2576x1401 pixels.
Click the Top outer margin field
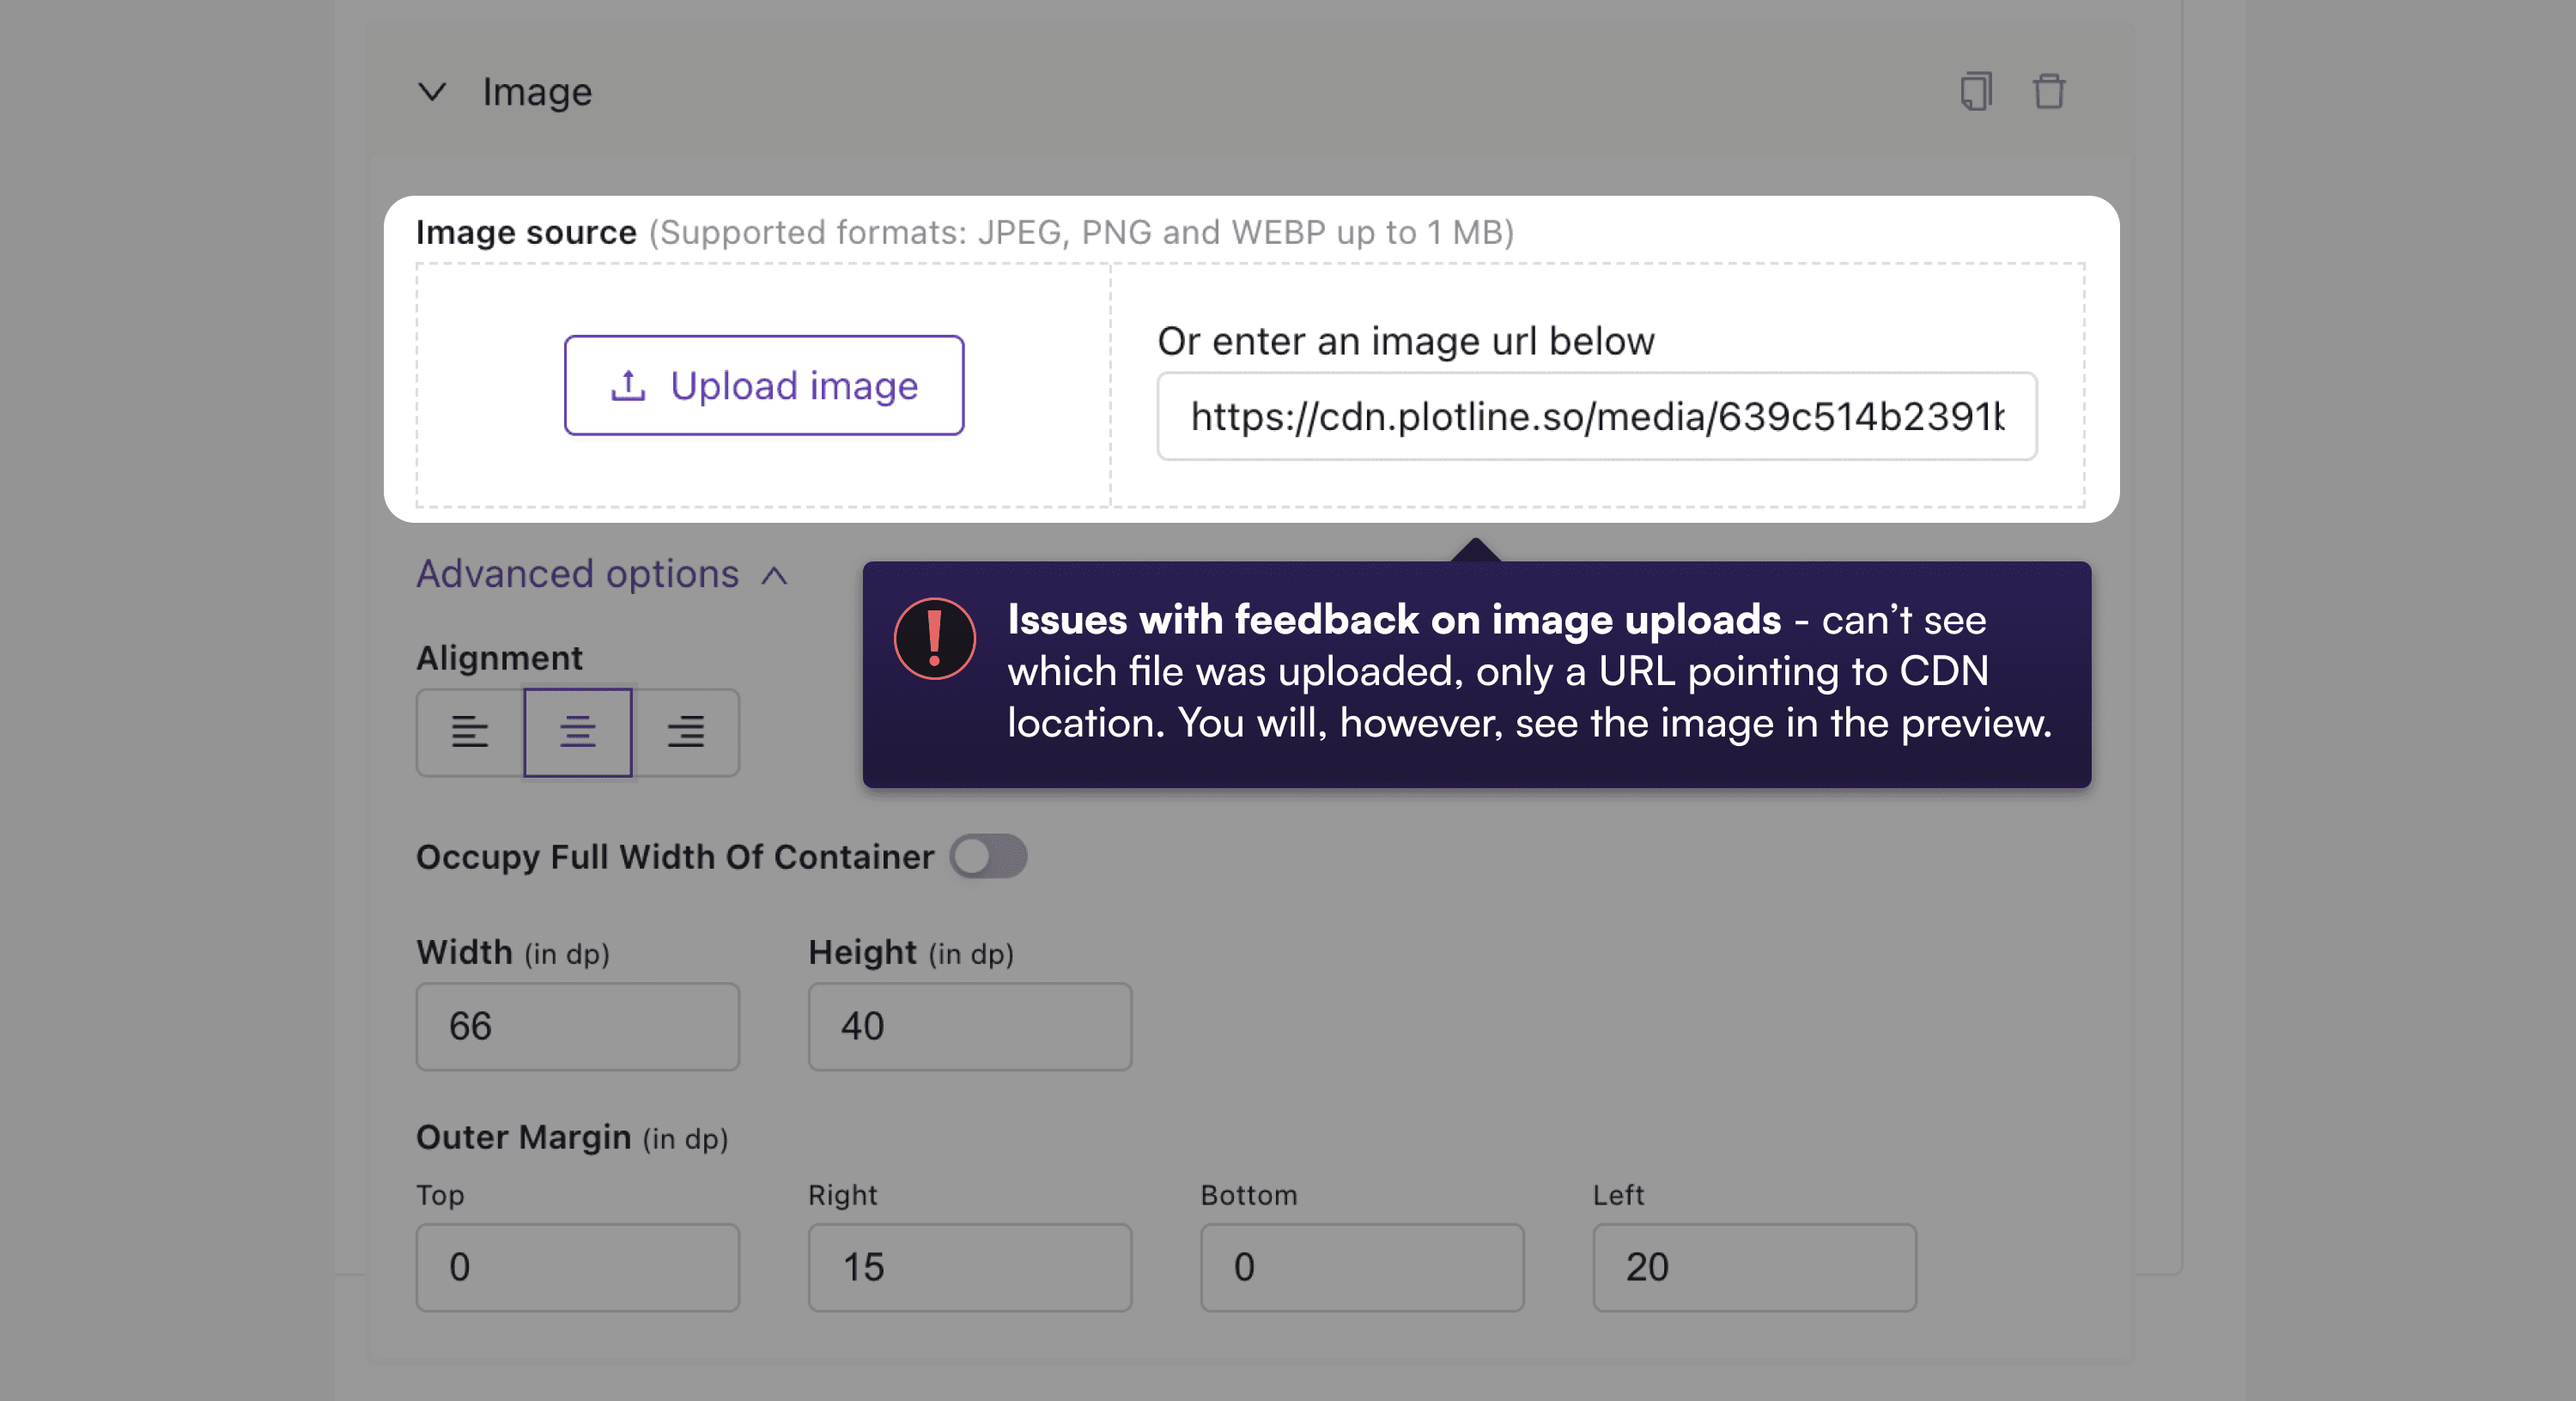578,1267
